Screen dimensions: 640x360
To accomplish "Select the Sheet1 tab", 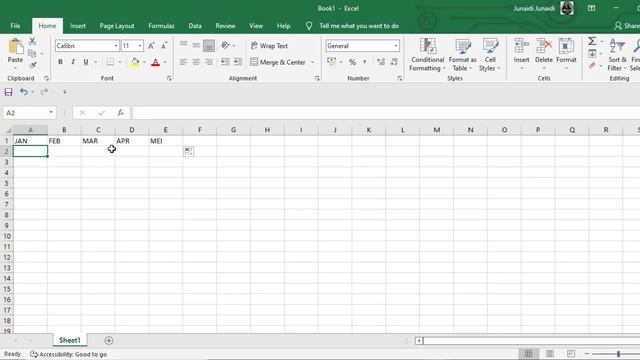I will [x=70, y=340].
